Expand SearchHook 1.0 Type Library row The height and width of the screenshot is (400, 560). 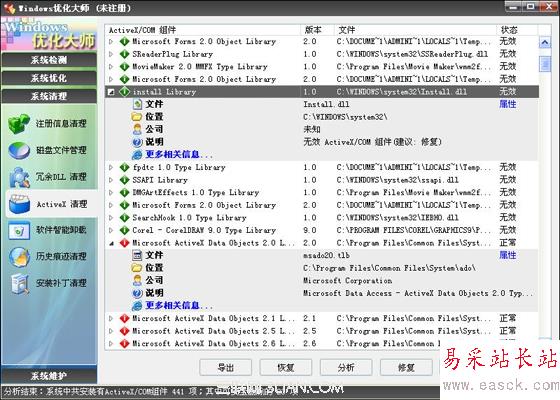point(111,218)
